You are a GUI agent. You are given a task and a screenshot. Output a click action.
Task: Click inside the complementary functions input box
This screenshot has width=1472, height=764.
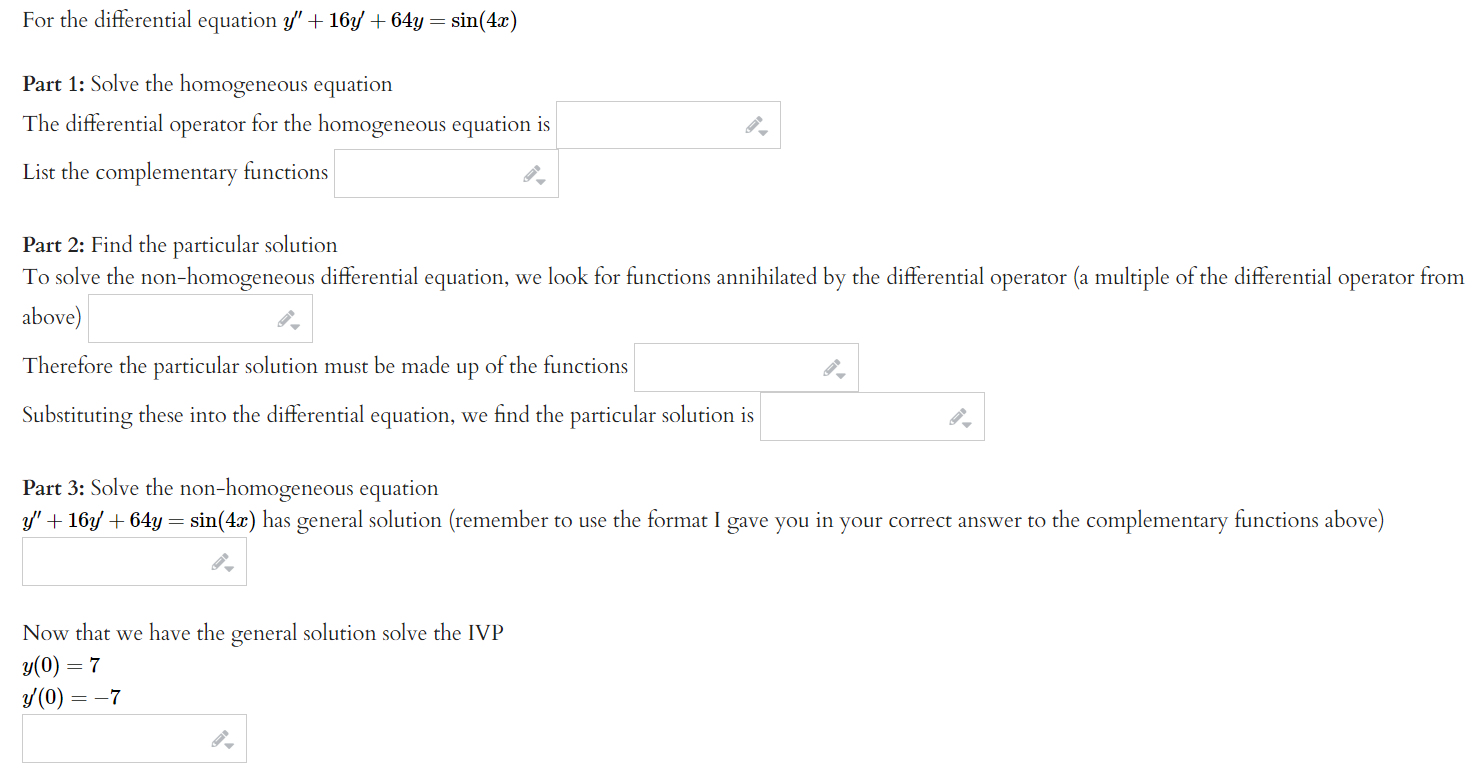(430, 172)
